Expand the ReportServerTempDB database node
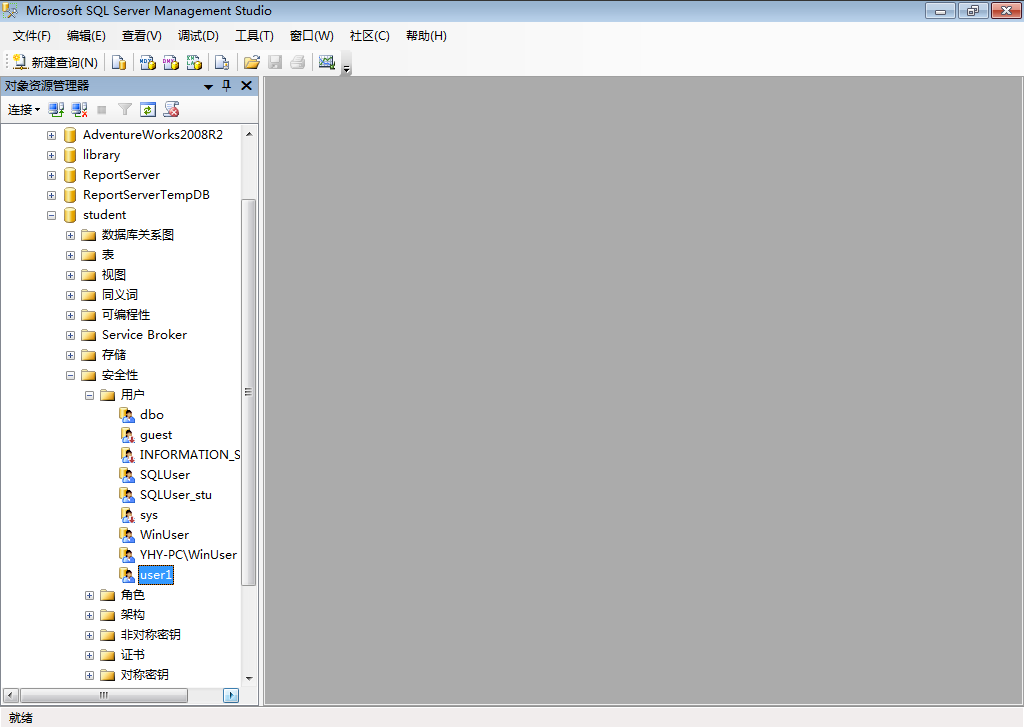This screenshot has width=1024, height=728. pyautogui.click(x=52, y=195)
